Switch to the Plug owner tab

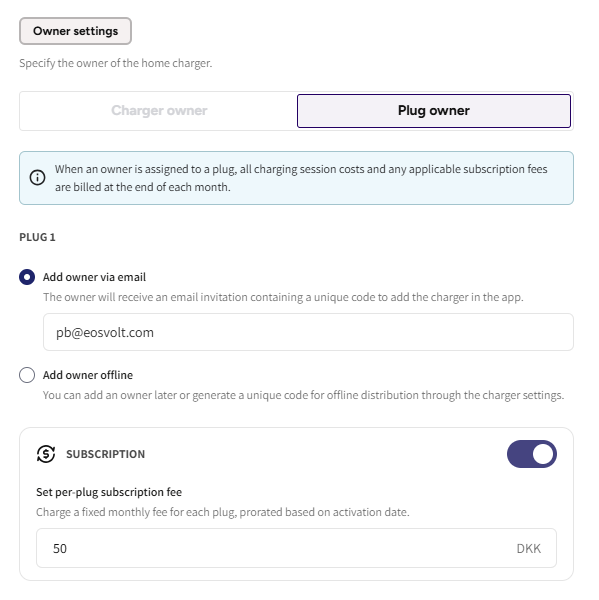pyautogui.click(x=434, y=111)
